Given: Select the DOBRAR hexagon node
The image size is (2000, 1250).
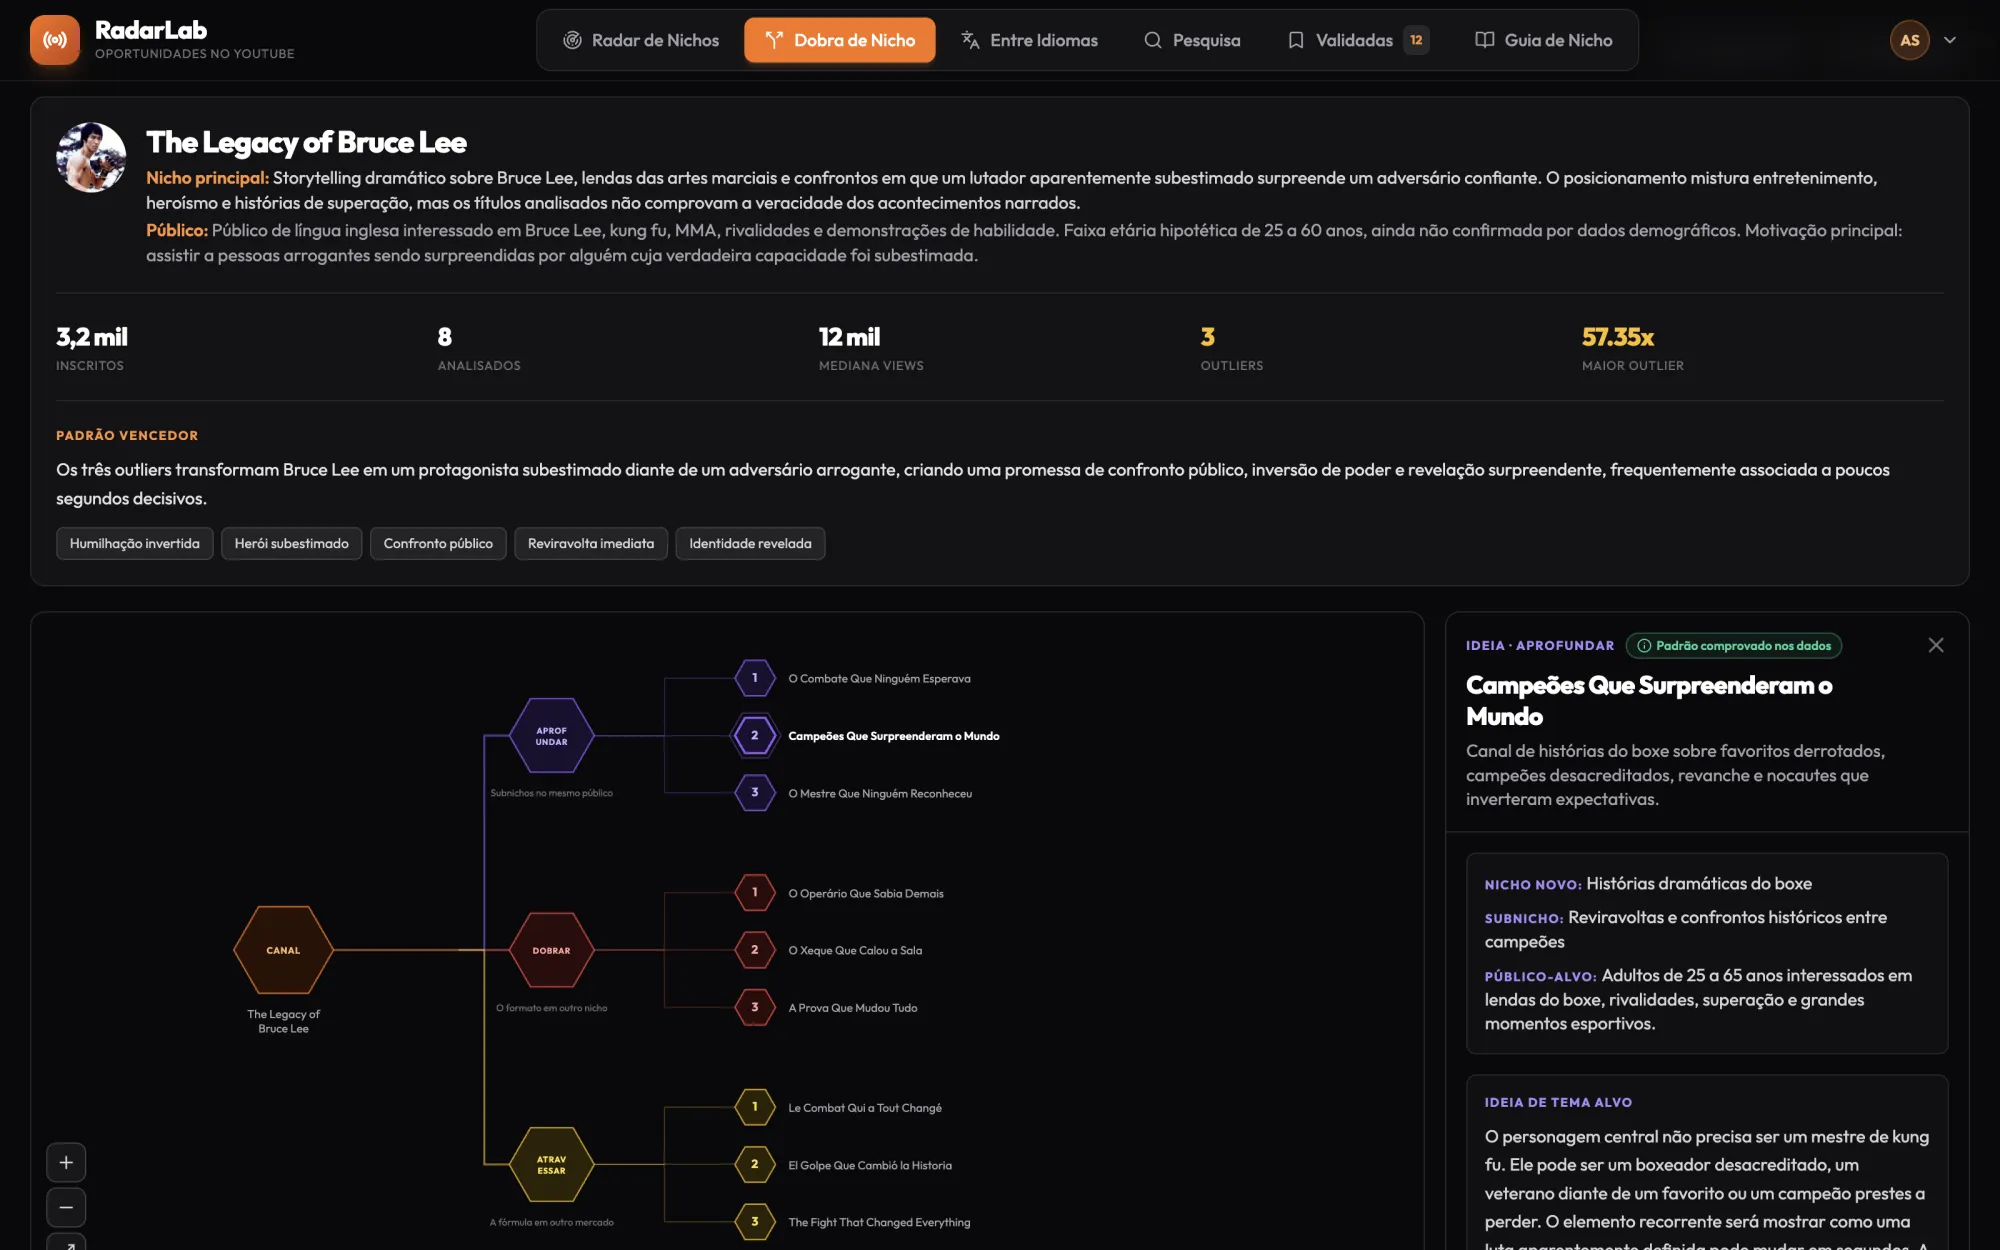Looking at the screenshot, I should [x=551, y=950].
